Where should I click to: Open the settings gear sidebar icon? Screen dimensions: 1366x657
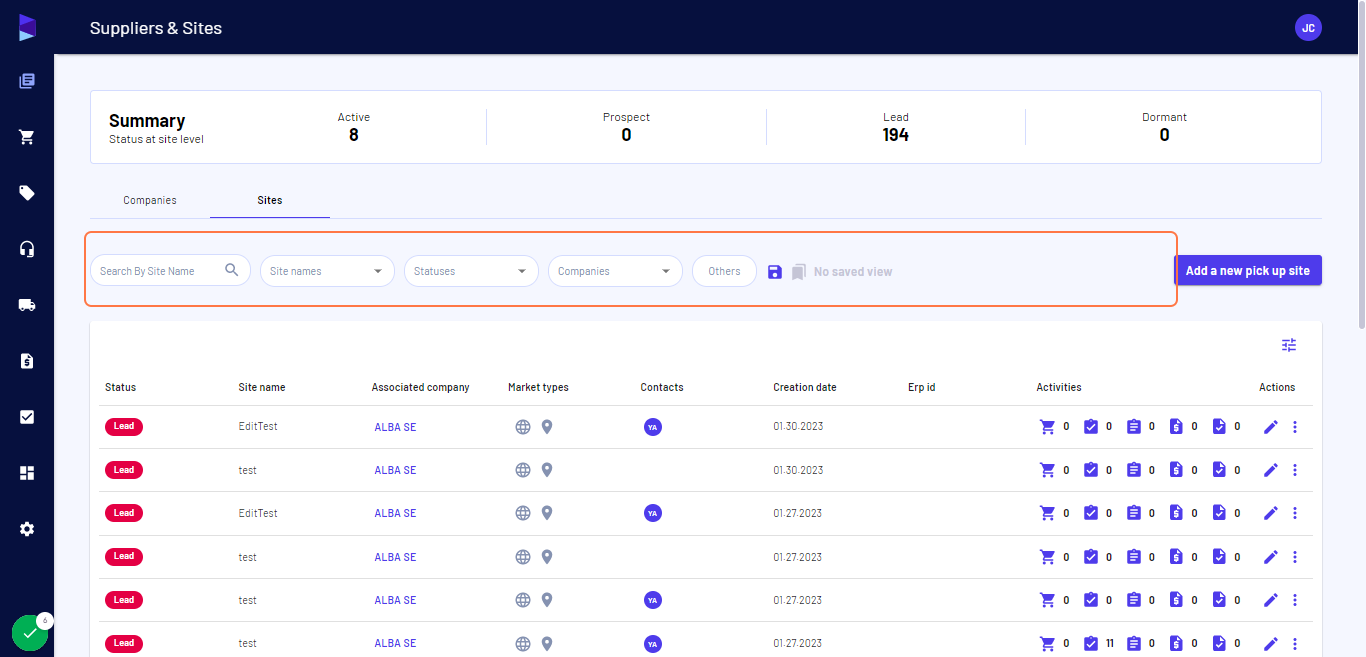27,529
